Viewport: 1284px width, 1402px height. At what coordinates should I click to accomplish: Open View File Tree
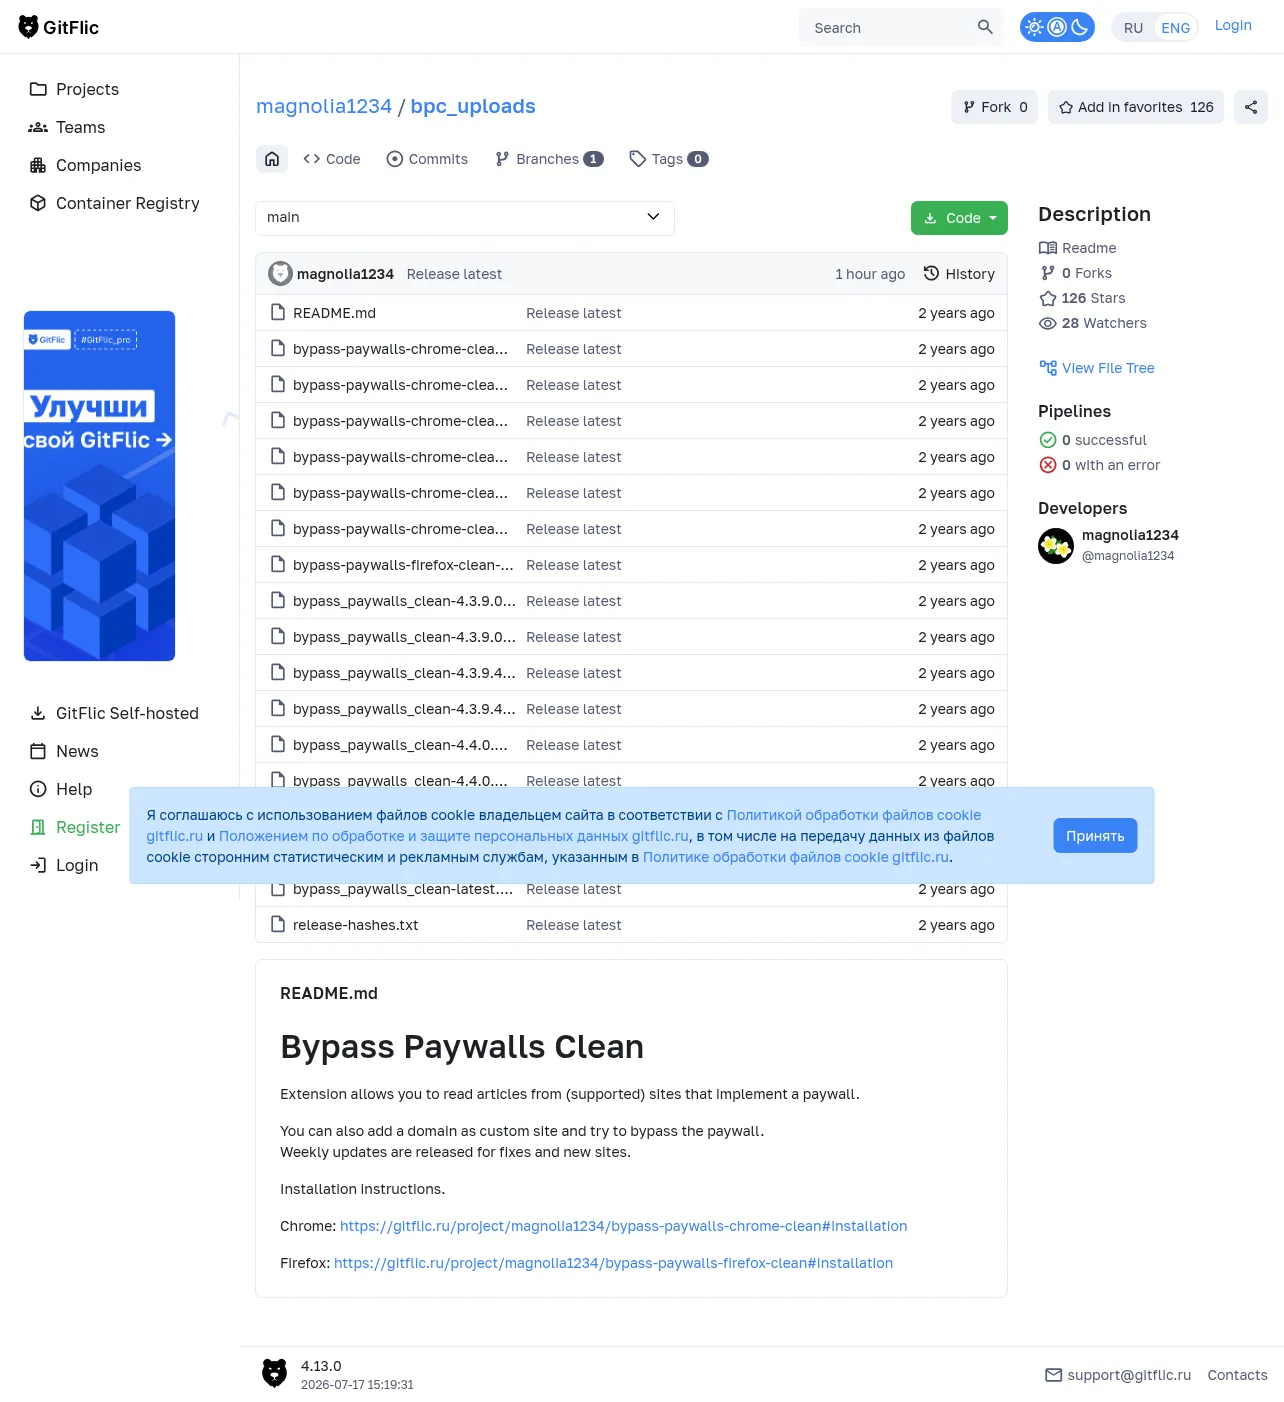[1097, 368]
